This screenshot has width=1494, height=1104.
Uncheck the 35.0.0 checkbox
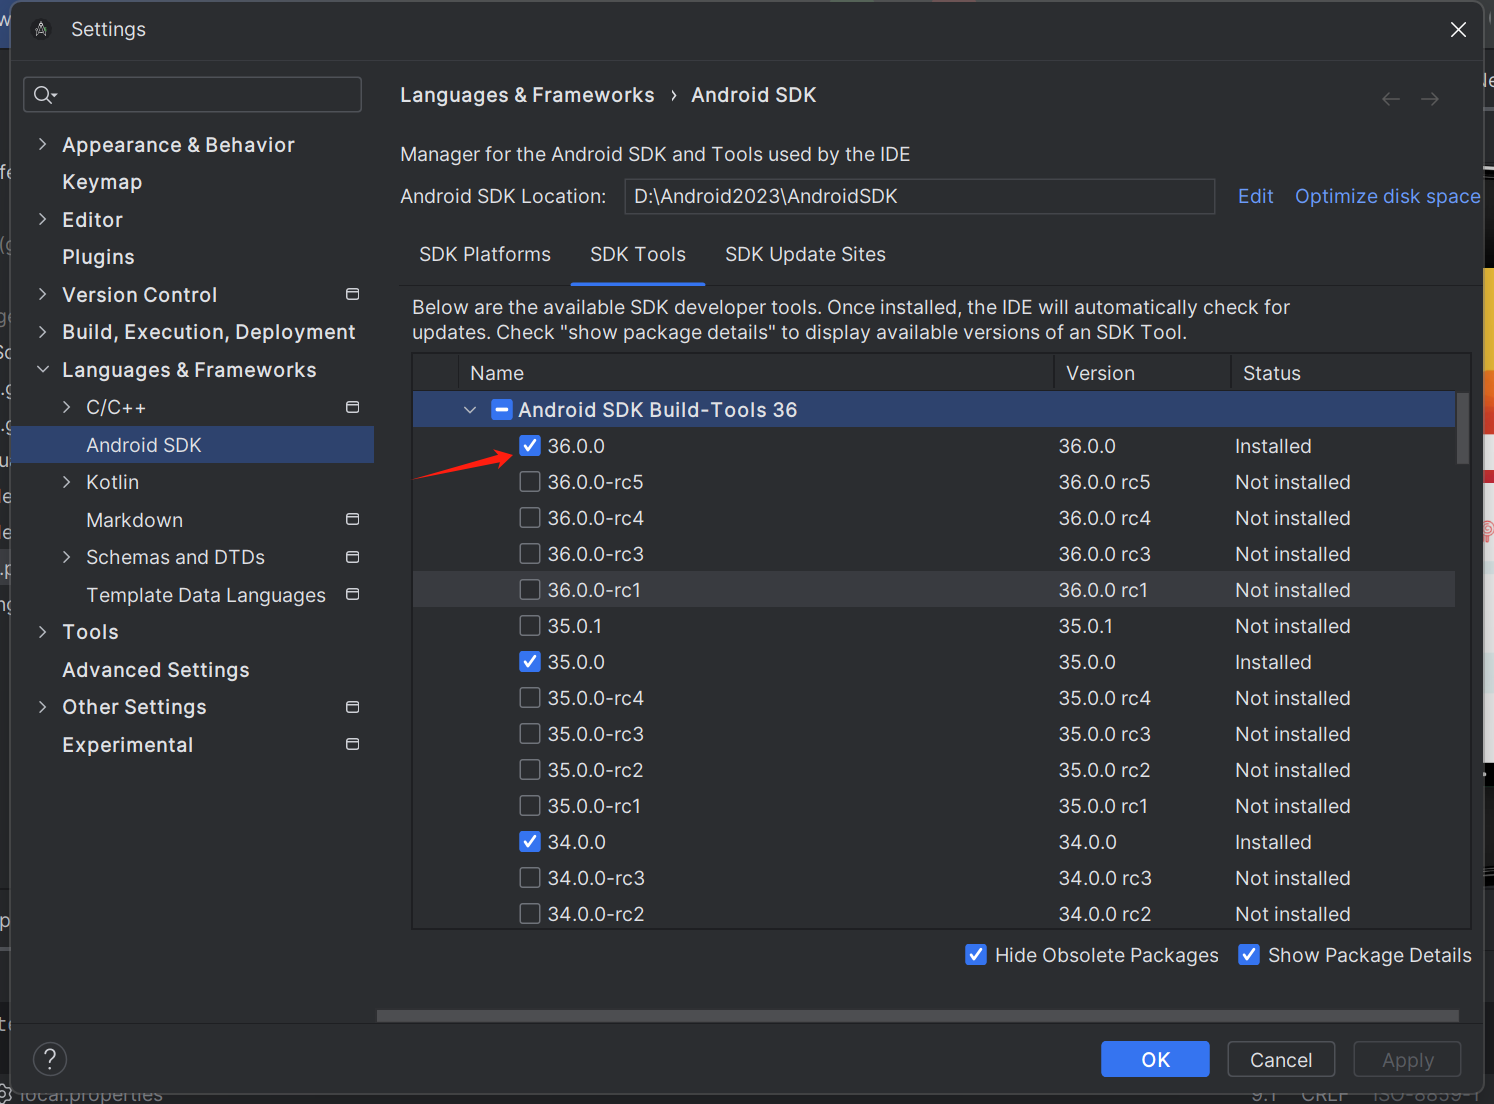pos(530,662)
